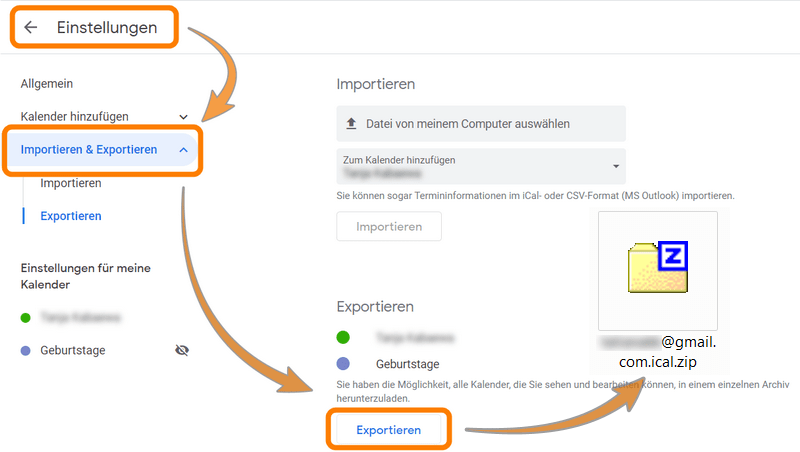Click the gmail.com.ical.zip file label
800x452 pixels.
point(658,351)
